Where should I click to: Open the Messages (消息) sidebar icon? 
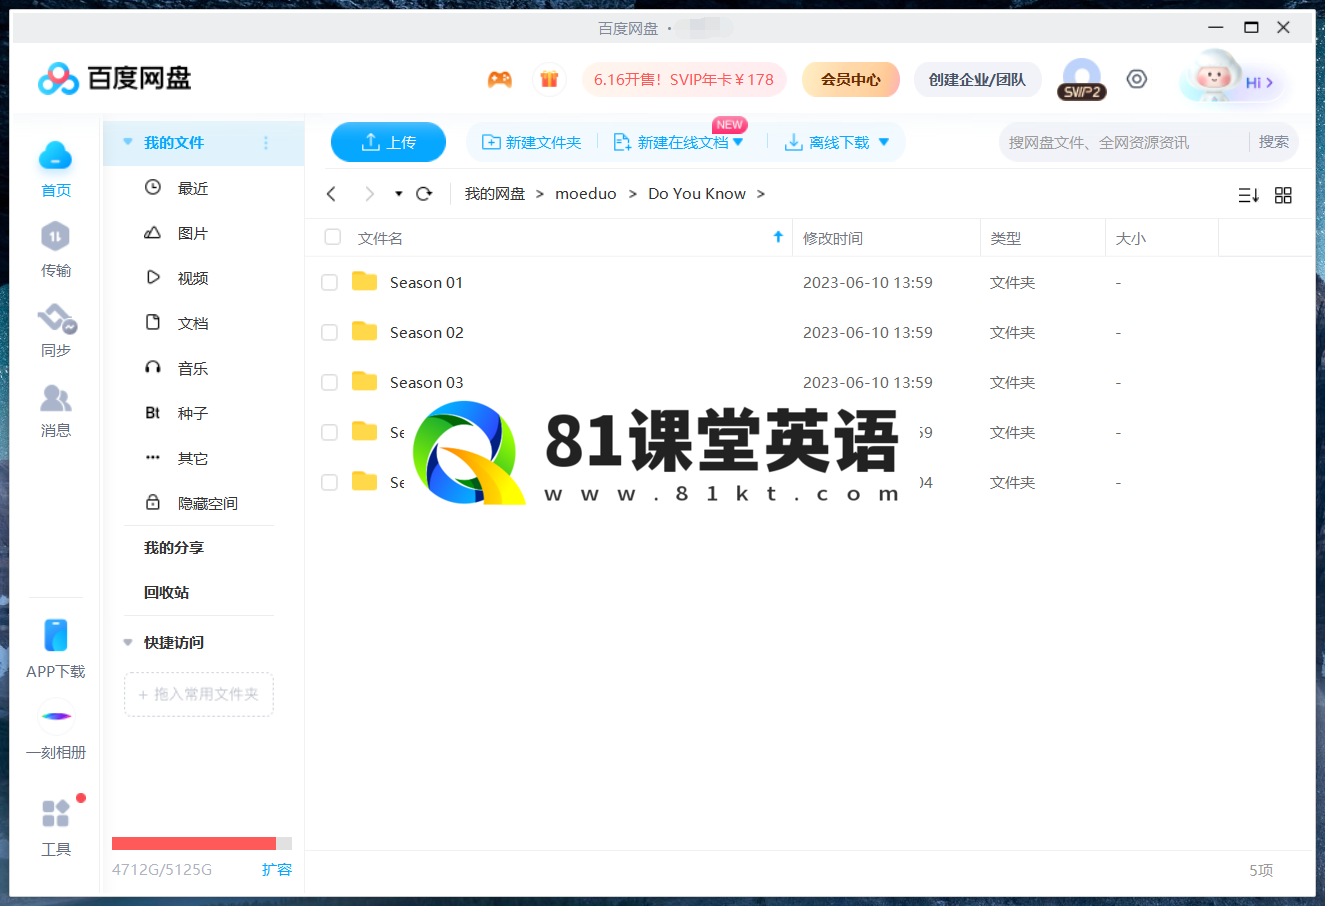point(55,399)
